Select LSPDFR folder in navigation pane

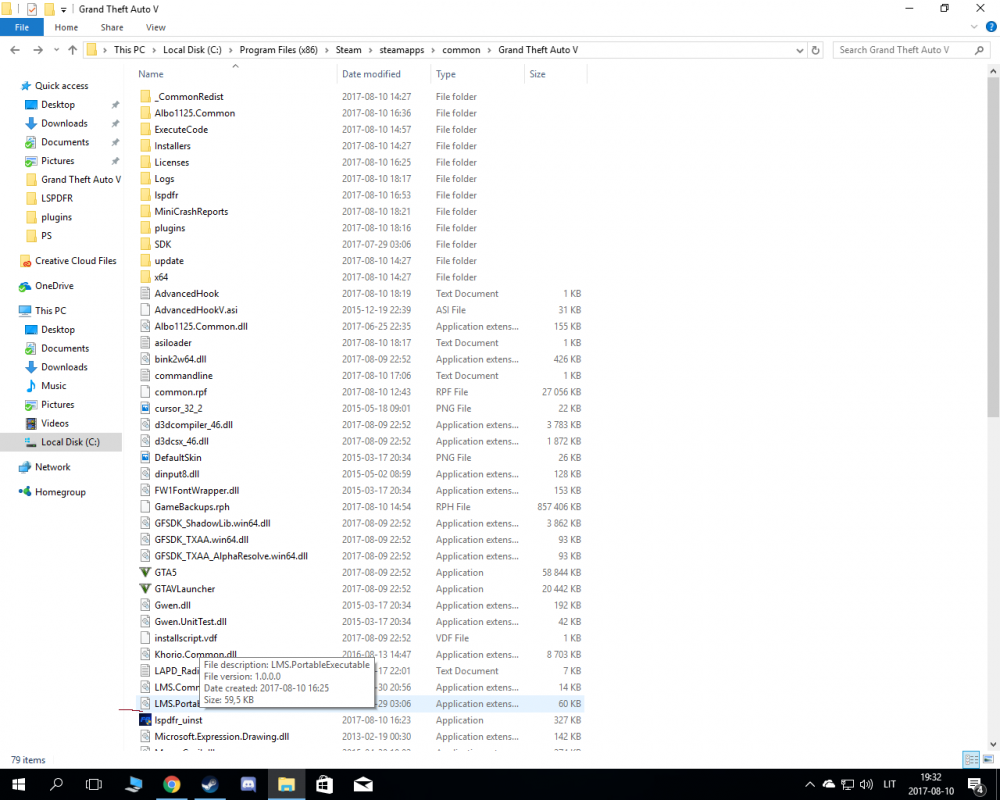[57, 198]
